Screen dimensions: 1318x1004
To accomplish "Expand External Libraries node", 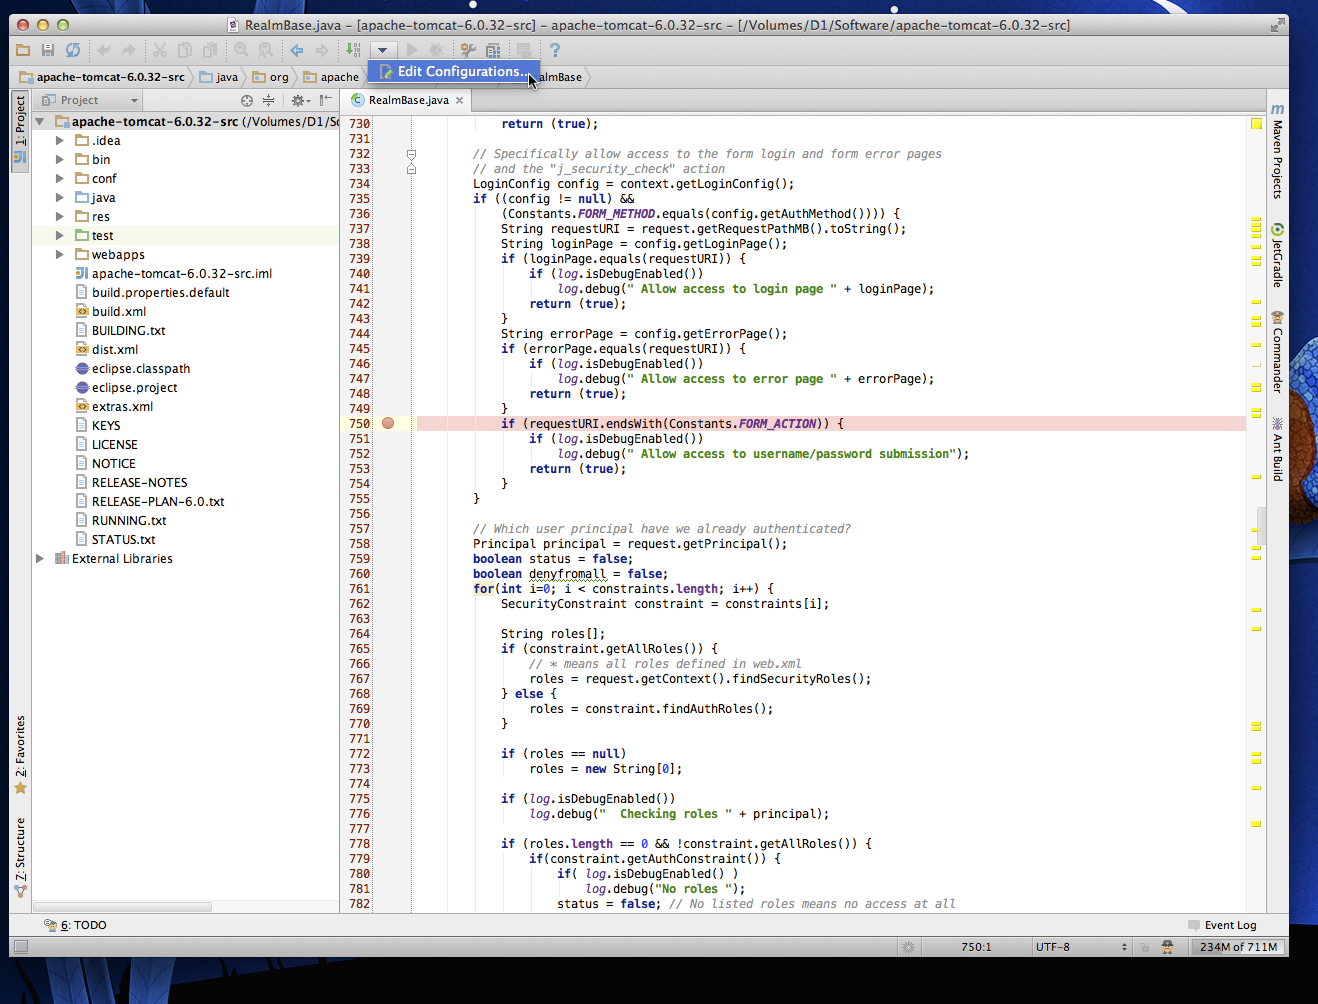I will tap(40, 559).
